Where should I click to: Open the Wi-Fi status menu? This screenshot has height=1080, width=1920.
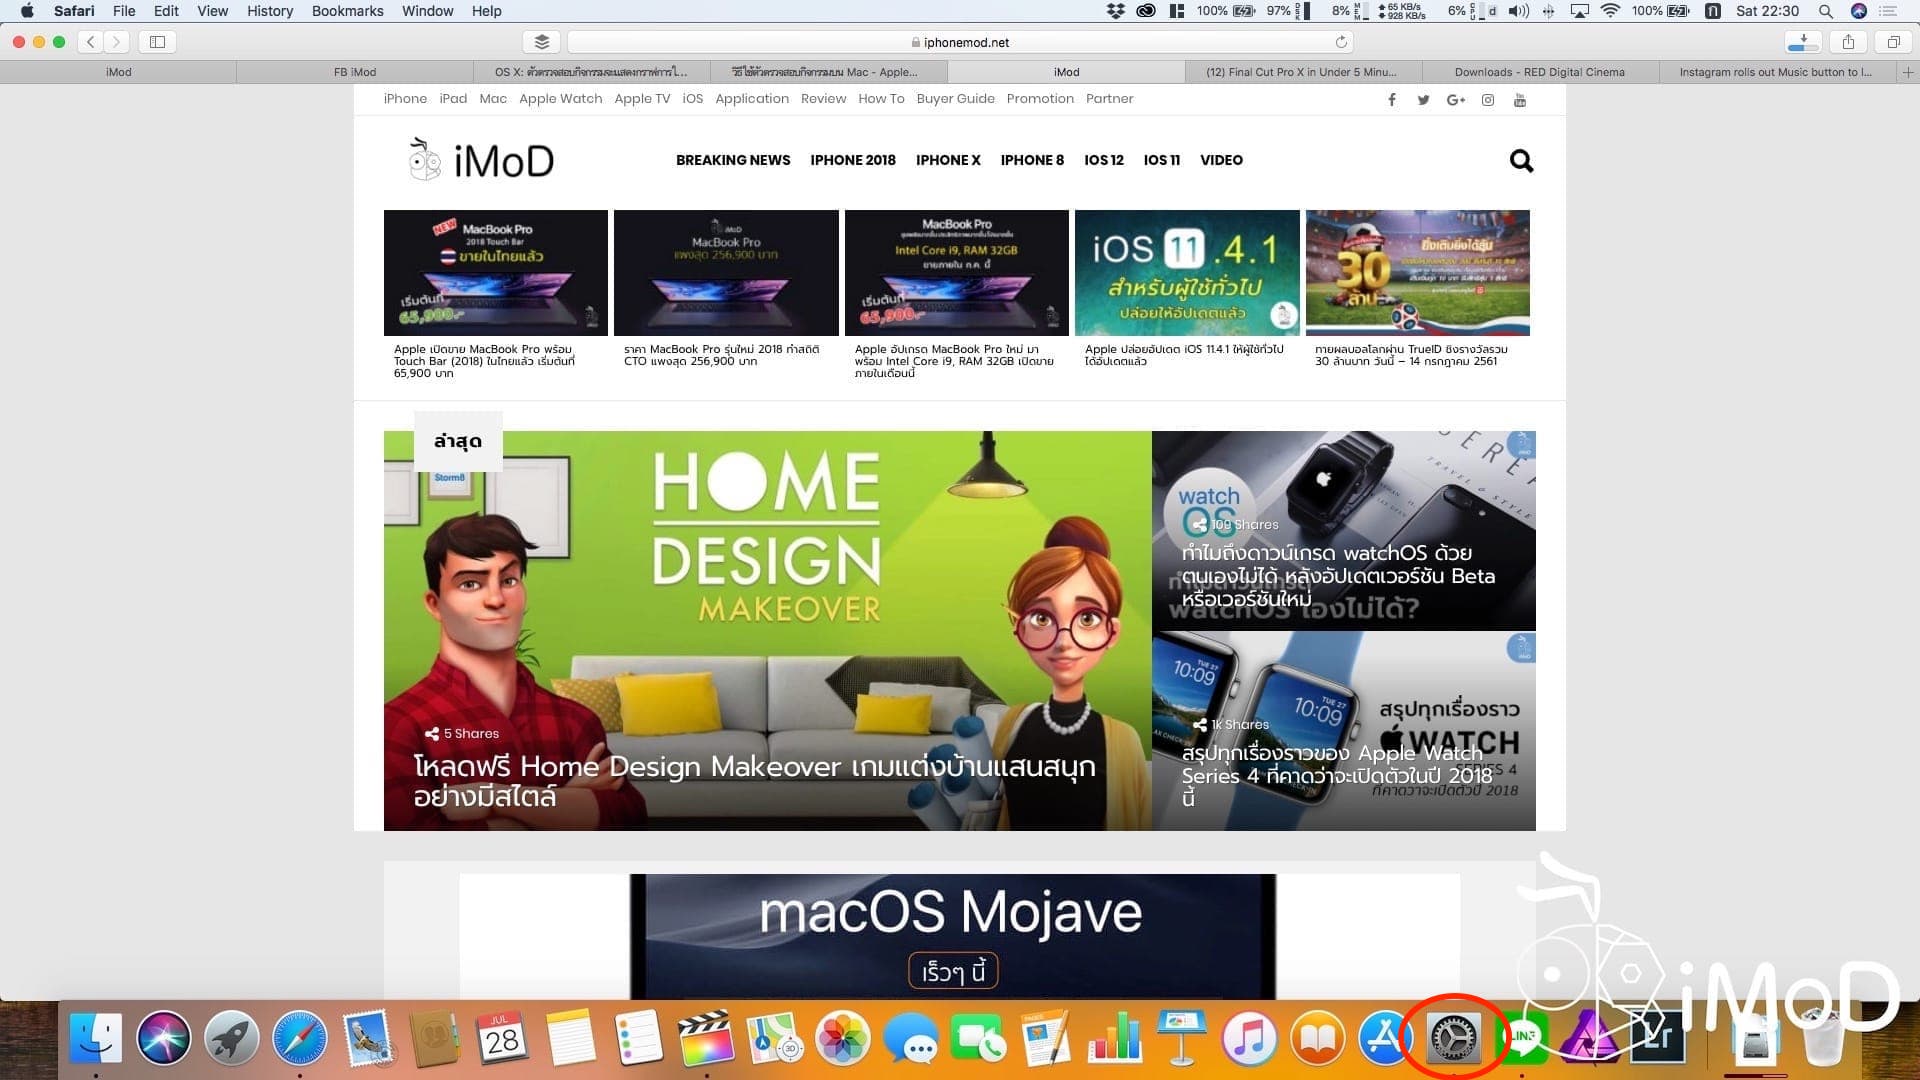(1611, 11)
